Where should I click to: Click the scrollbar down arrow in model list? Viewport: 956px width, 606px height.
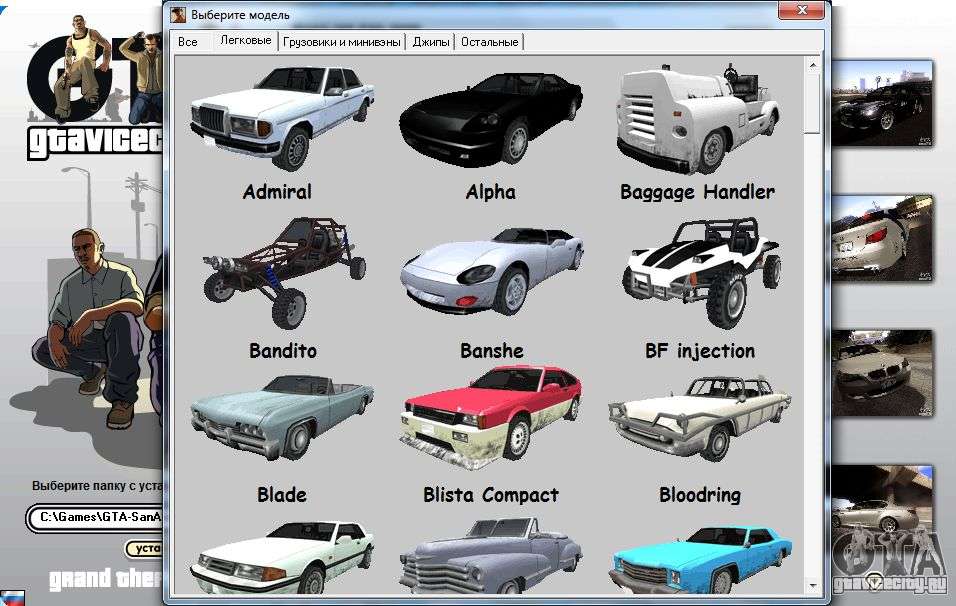(x=813, y=586)
